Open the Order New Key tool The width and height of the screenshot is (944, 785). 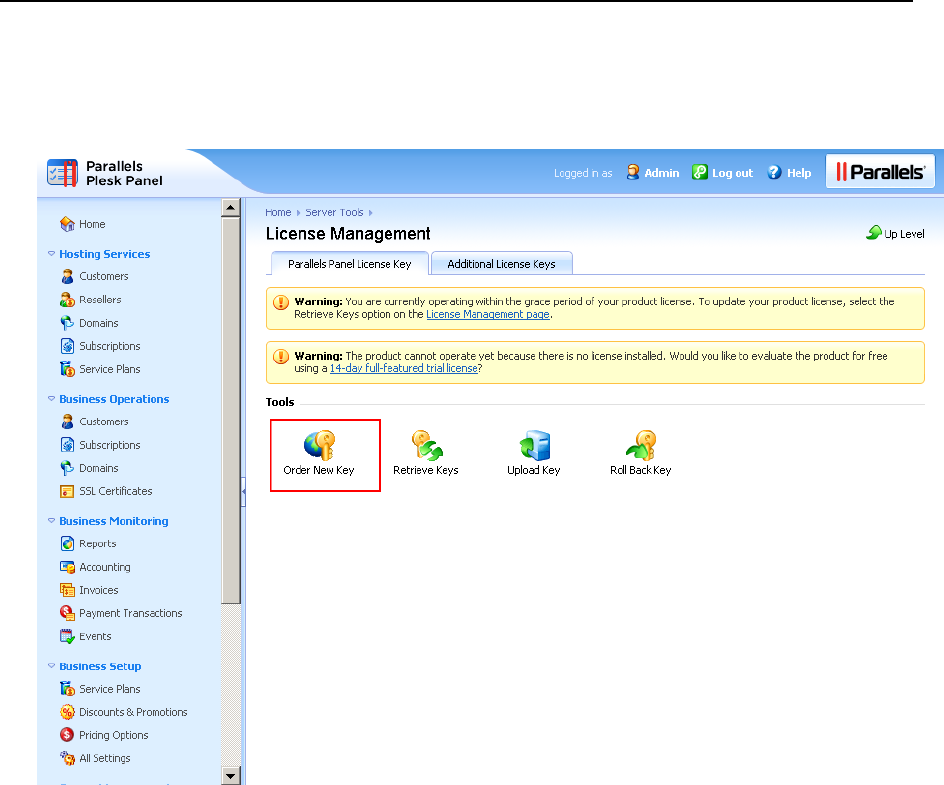point(319,455)
